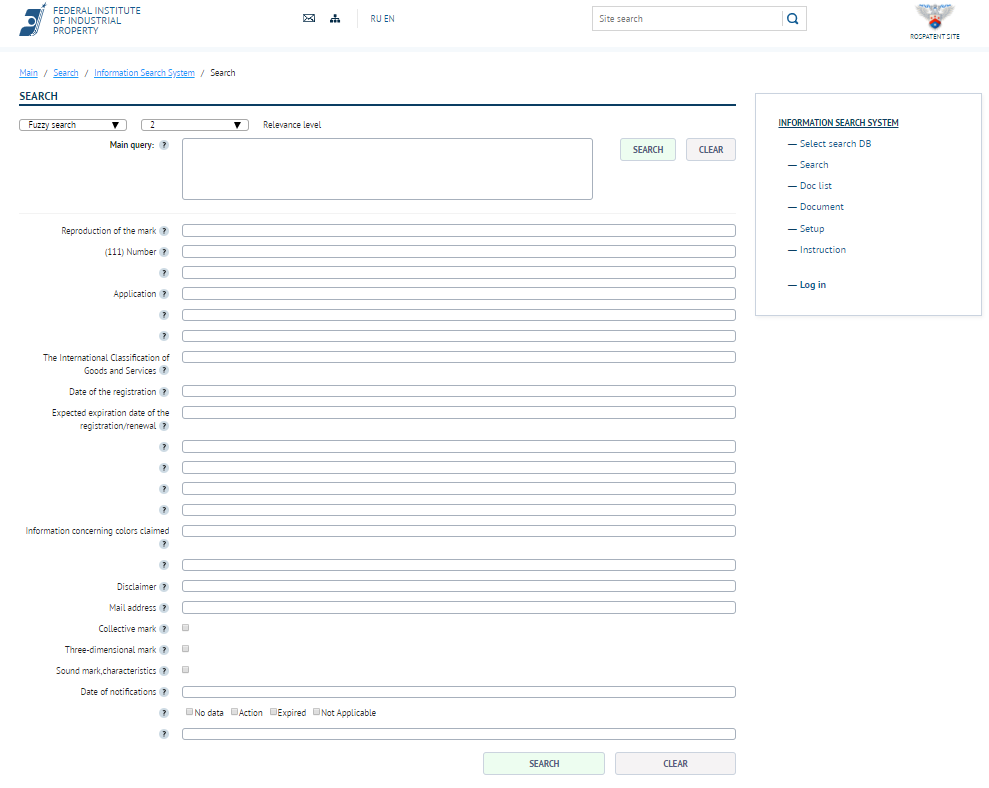Viewport: 989px width, 788px height.
Task: Click the Search button beside Main query
Action: tap(648, 150)
